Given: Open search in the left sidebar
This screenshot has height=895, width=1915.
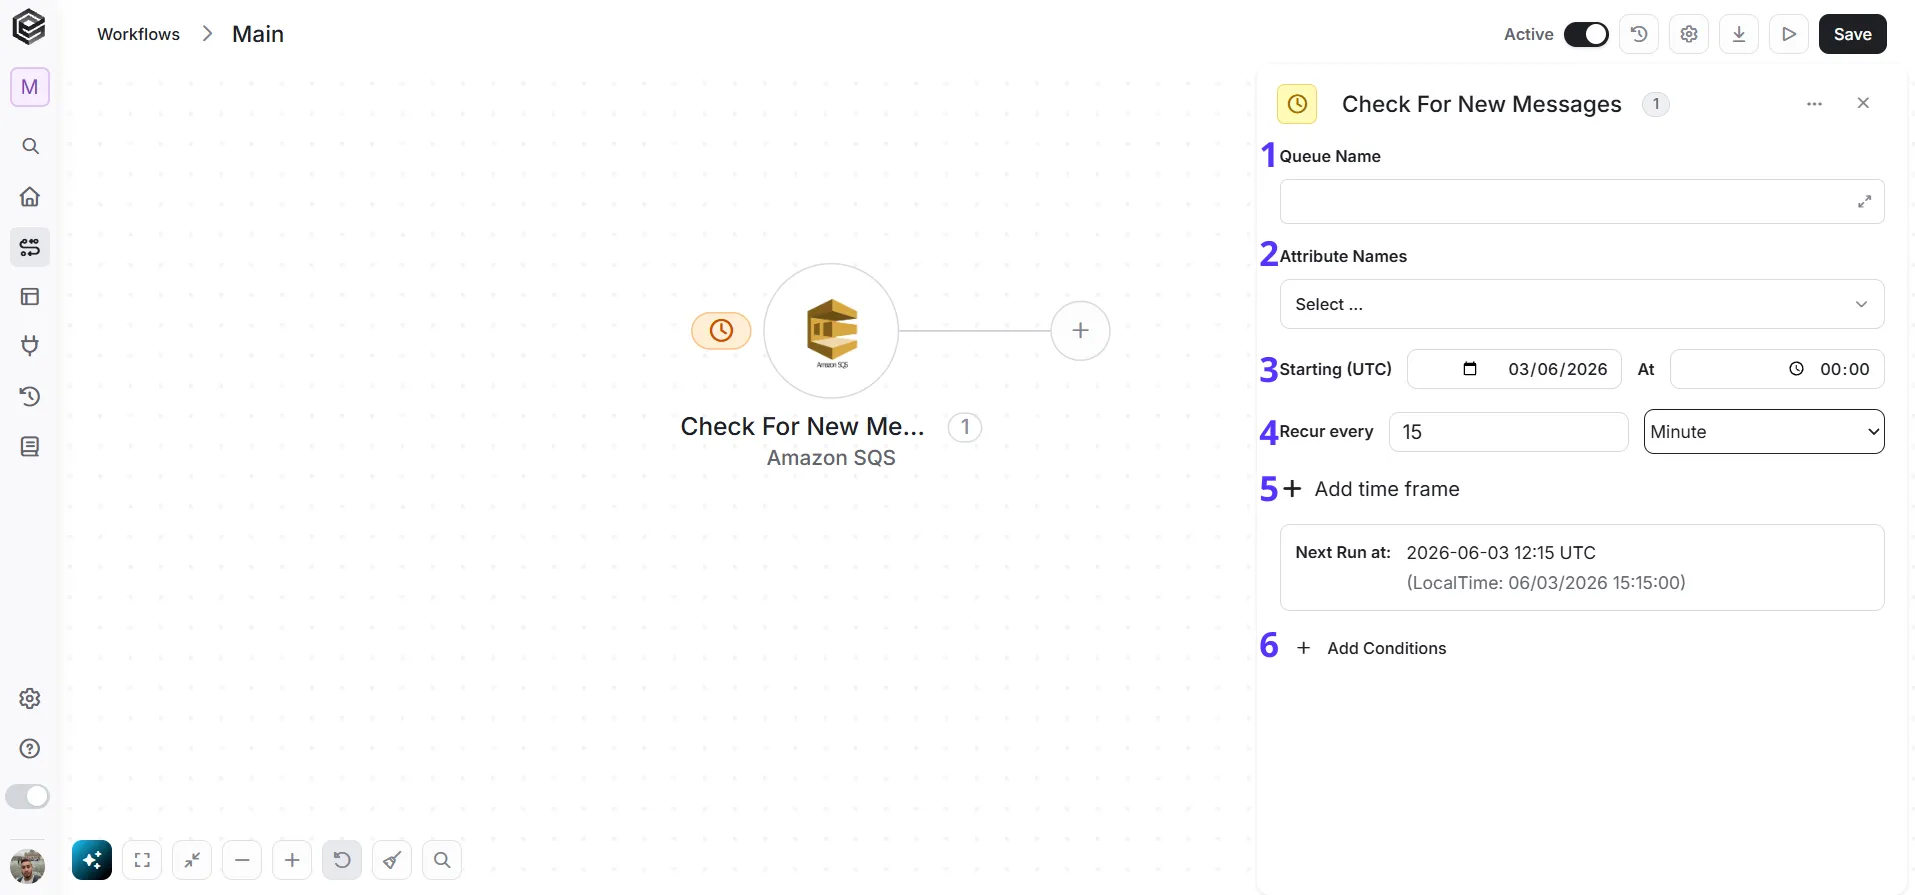Looking at the screenshot, I should 30,146.
